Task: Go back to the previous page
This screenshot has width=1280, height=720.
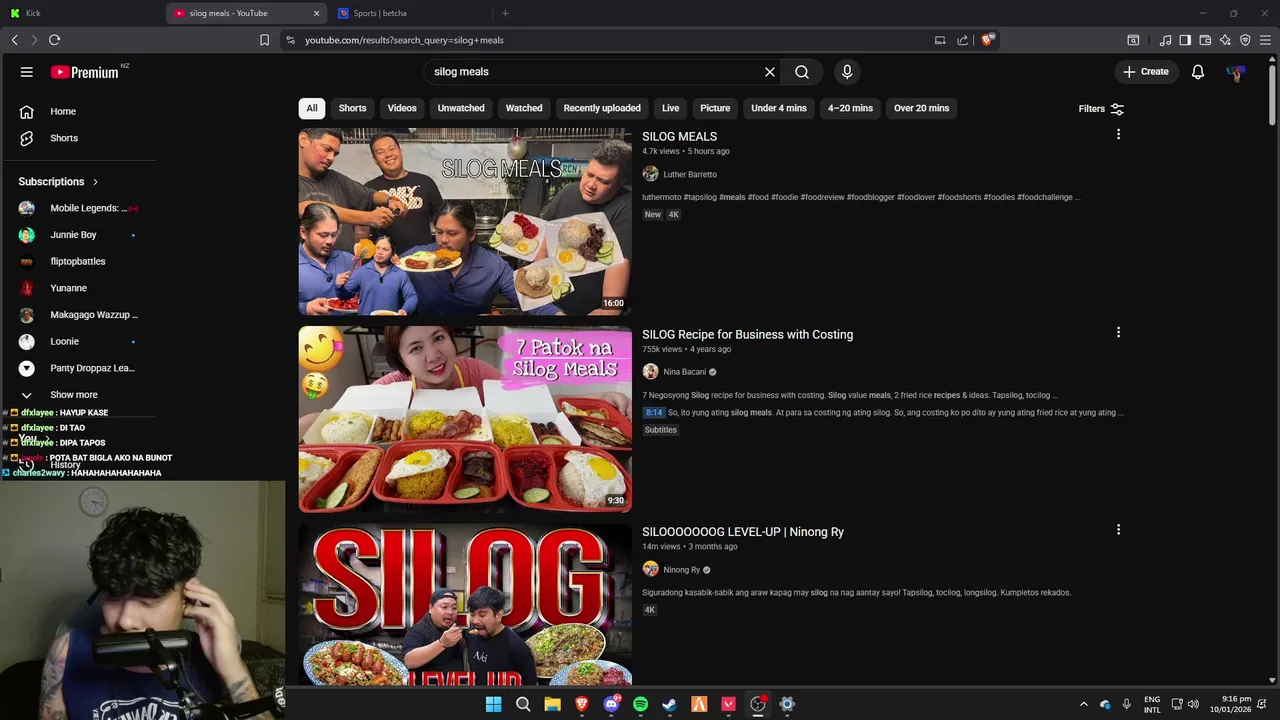Action: [14, 40]
